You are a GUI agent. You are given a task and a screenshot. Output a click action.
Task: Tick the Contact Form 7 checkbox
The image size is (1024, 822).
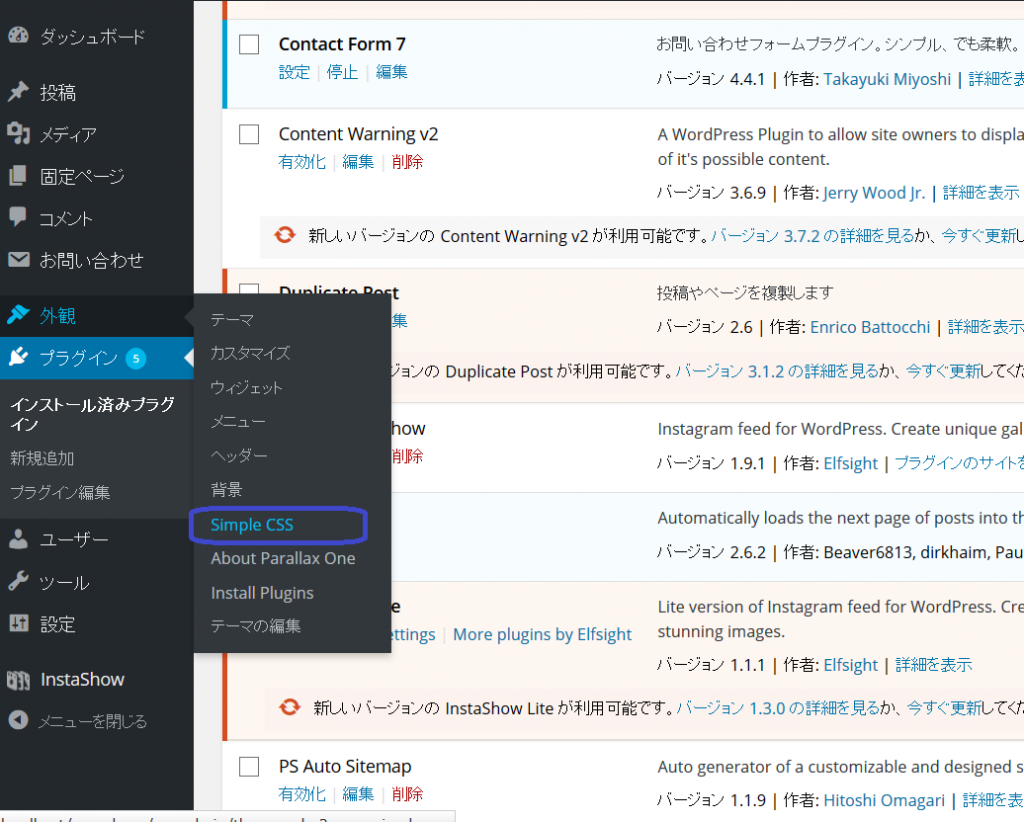[x=249, y=45]
